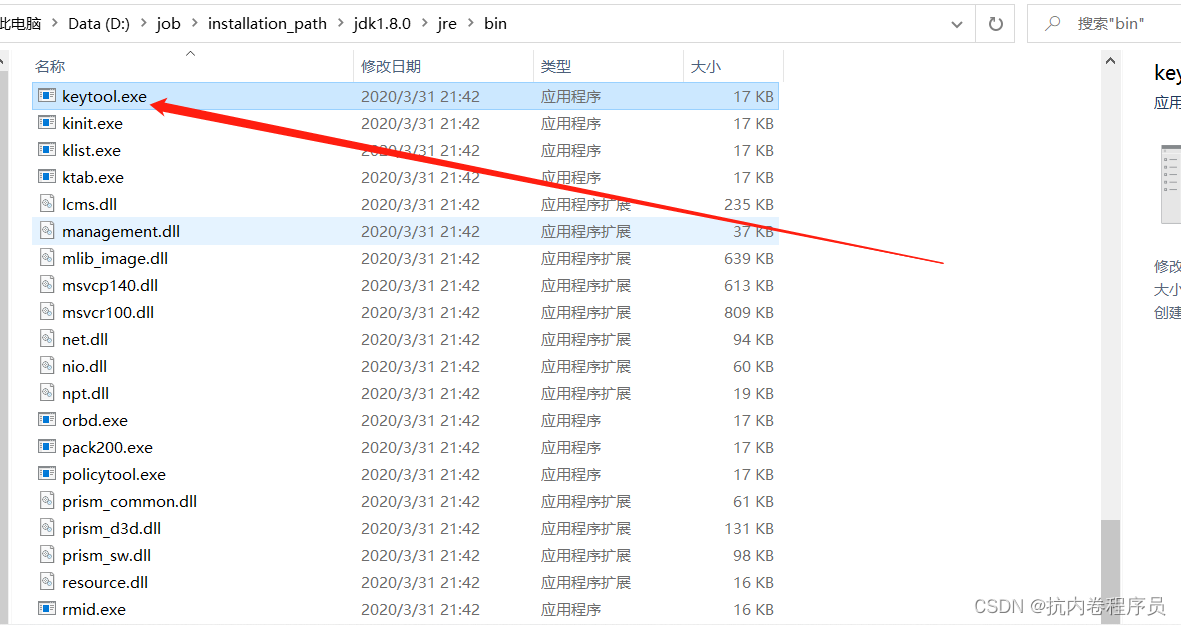The width and height of the screenshot is (1181, 625).
Task: Select the orbd.exe file icon
Action: pyautogui.click(x=47, y=420)
